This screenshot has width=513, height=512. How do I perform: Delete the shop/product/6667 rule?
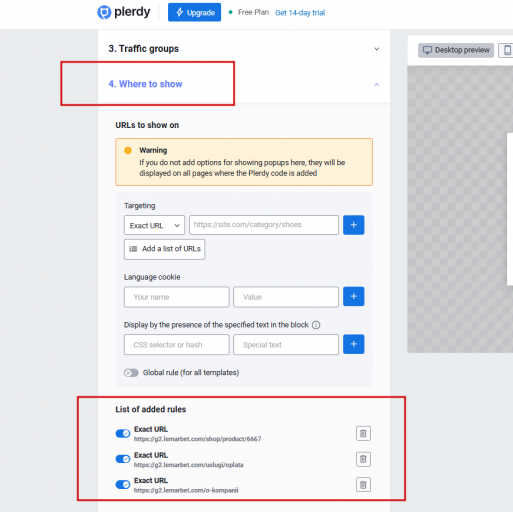pyautogui.click(x=363, y=433)
